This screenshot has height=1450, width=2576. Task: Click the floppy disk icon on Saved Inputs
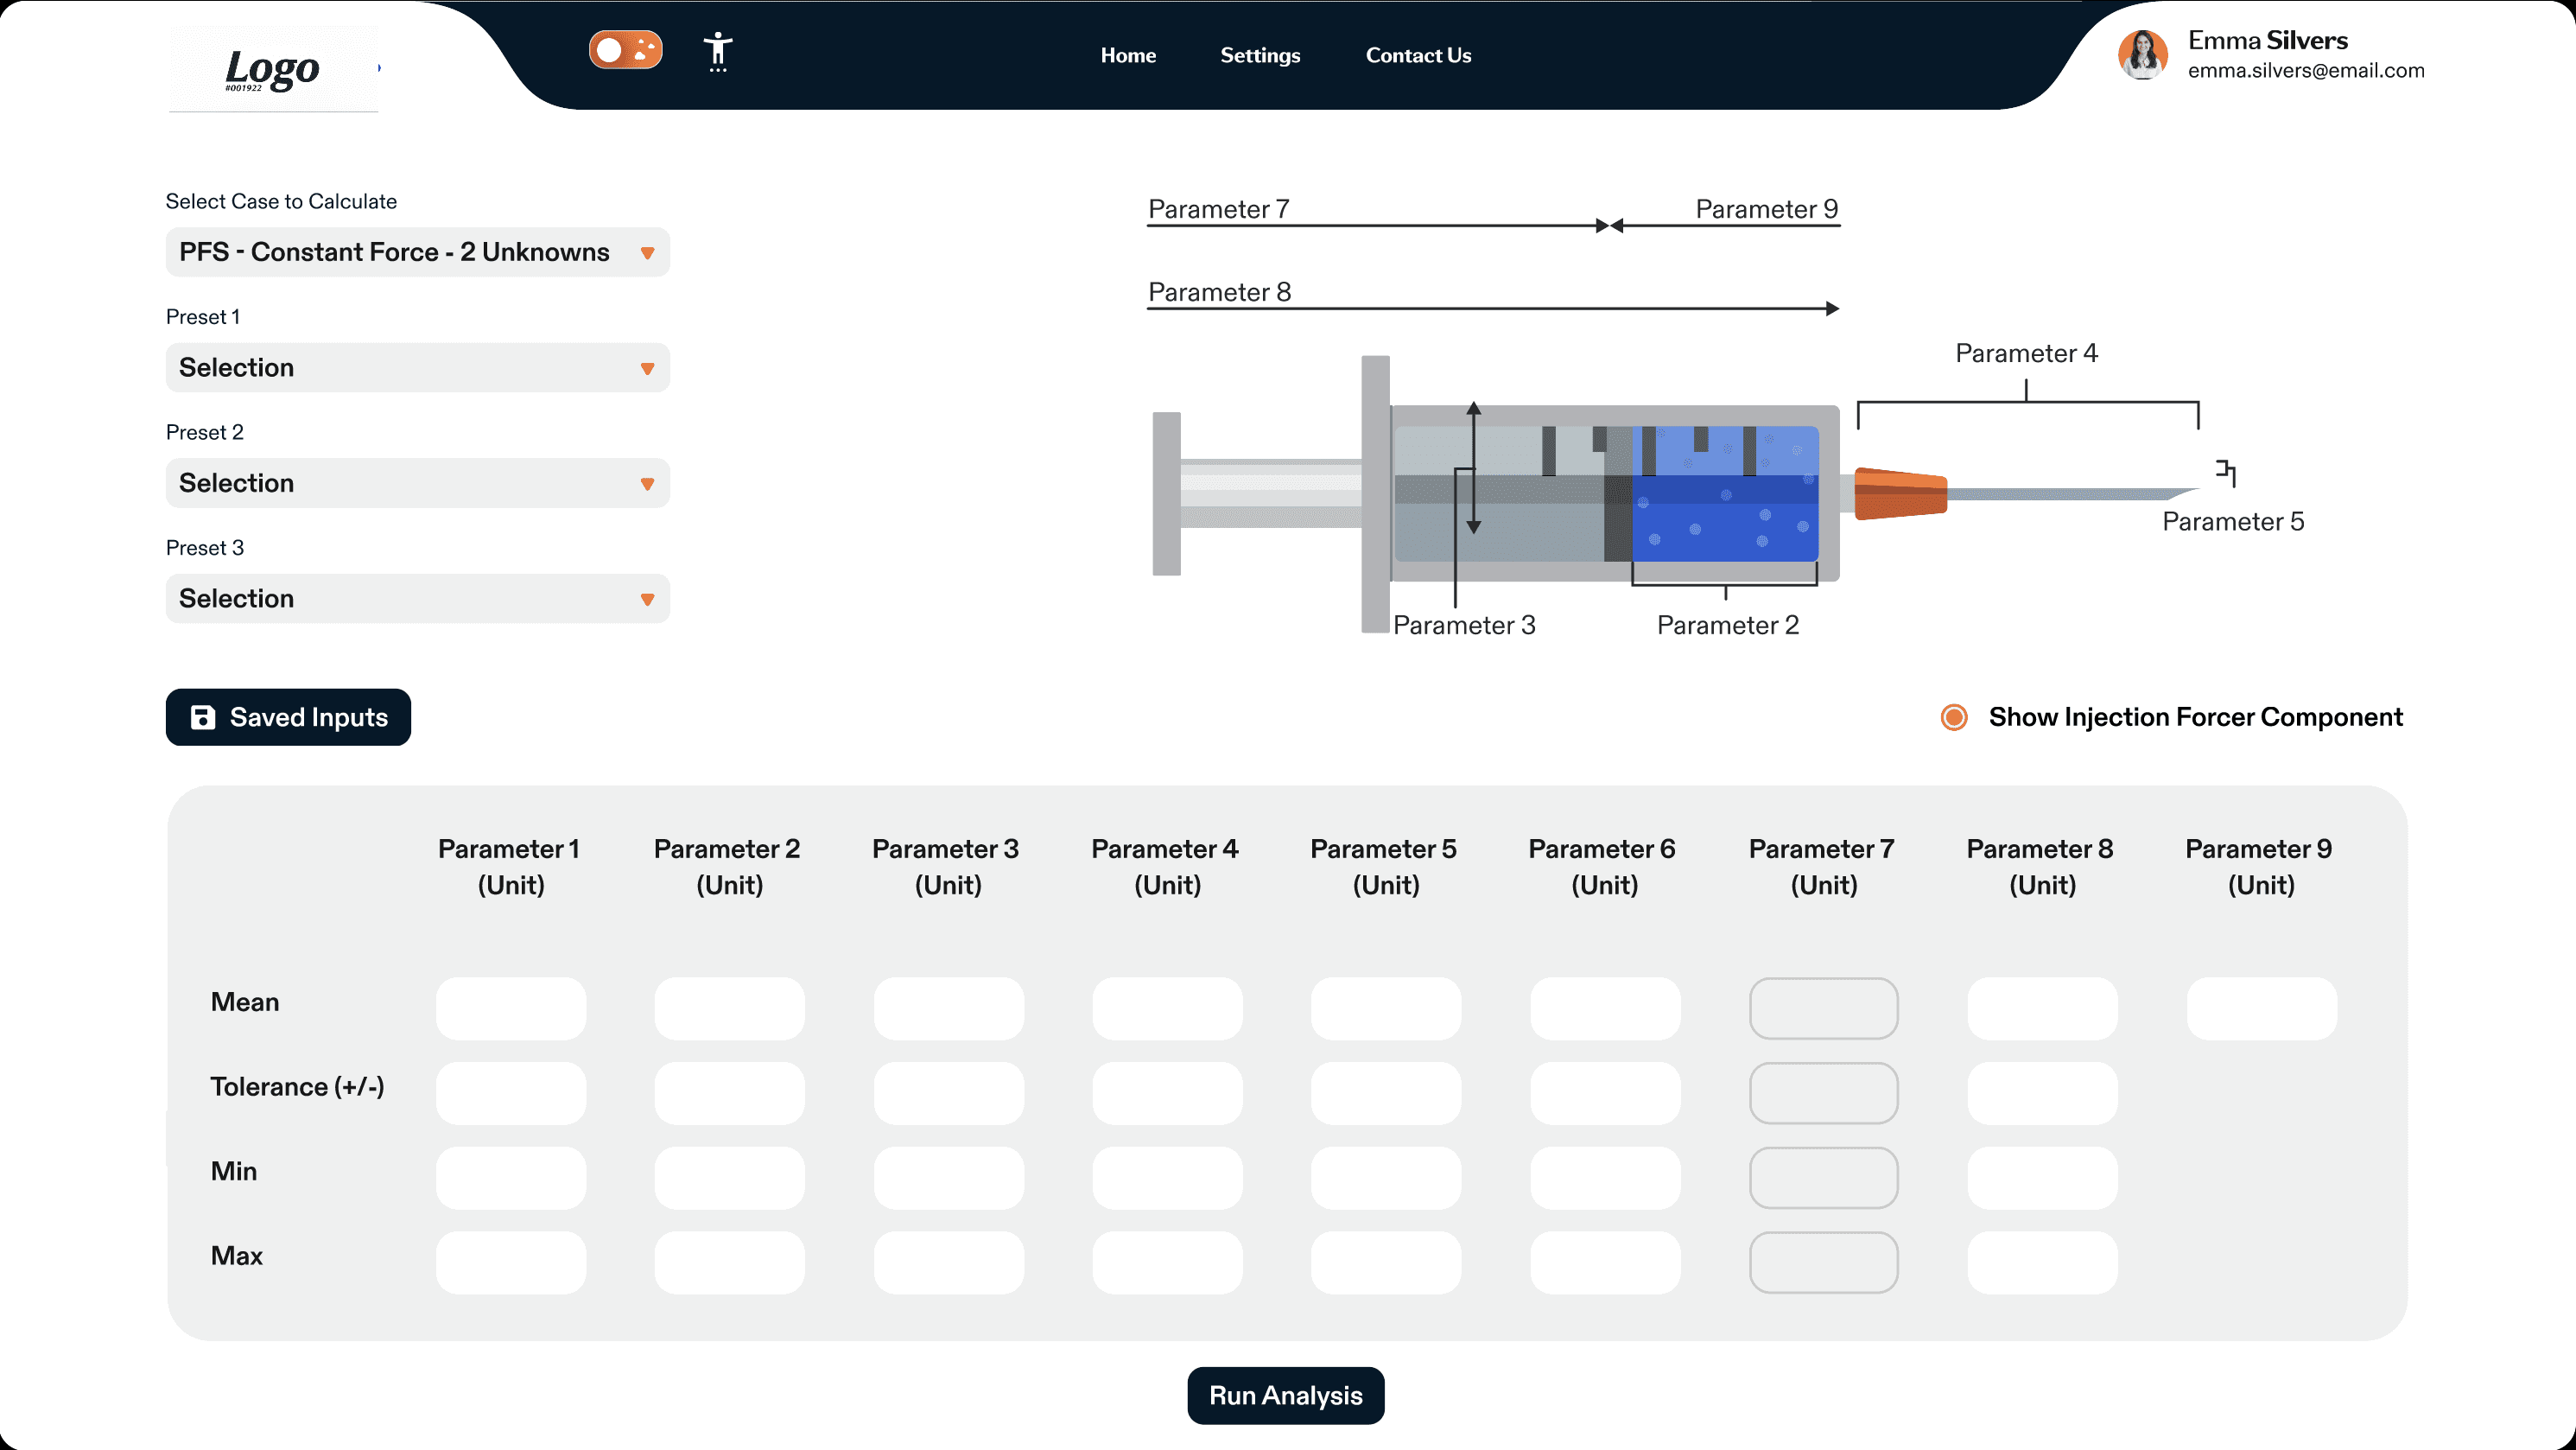tap(203, 717)
